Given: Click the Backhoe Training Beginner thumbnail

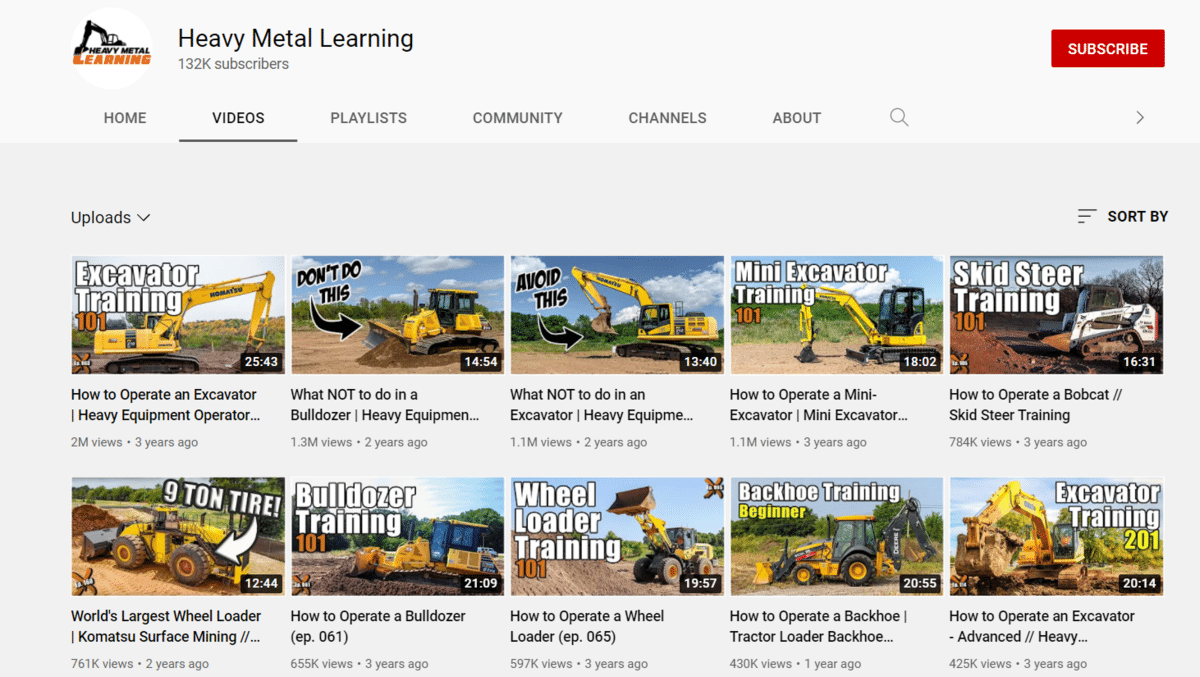Looking at the screenshot, I should click(x=836, y=537).
